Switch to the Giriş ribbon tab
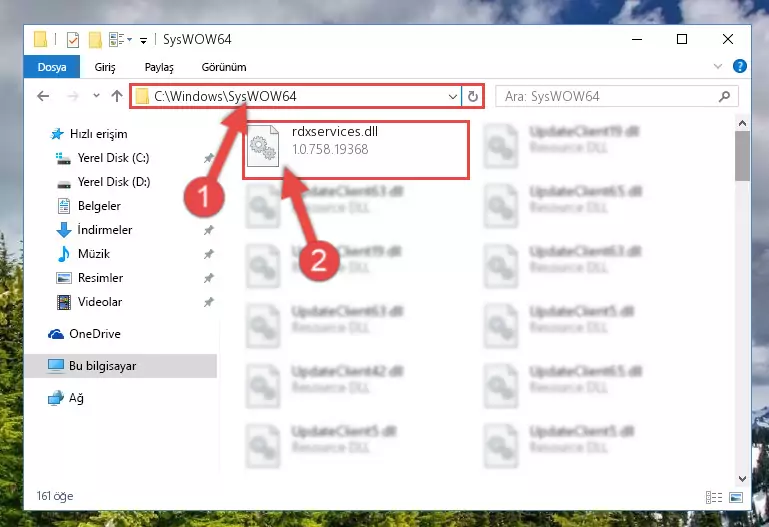This screenshot has width=769, height=527. tap(105, 67)
